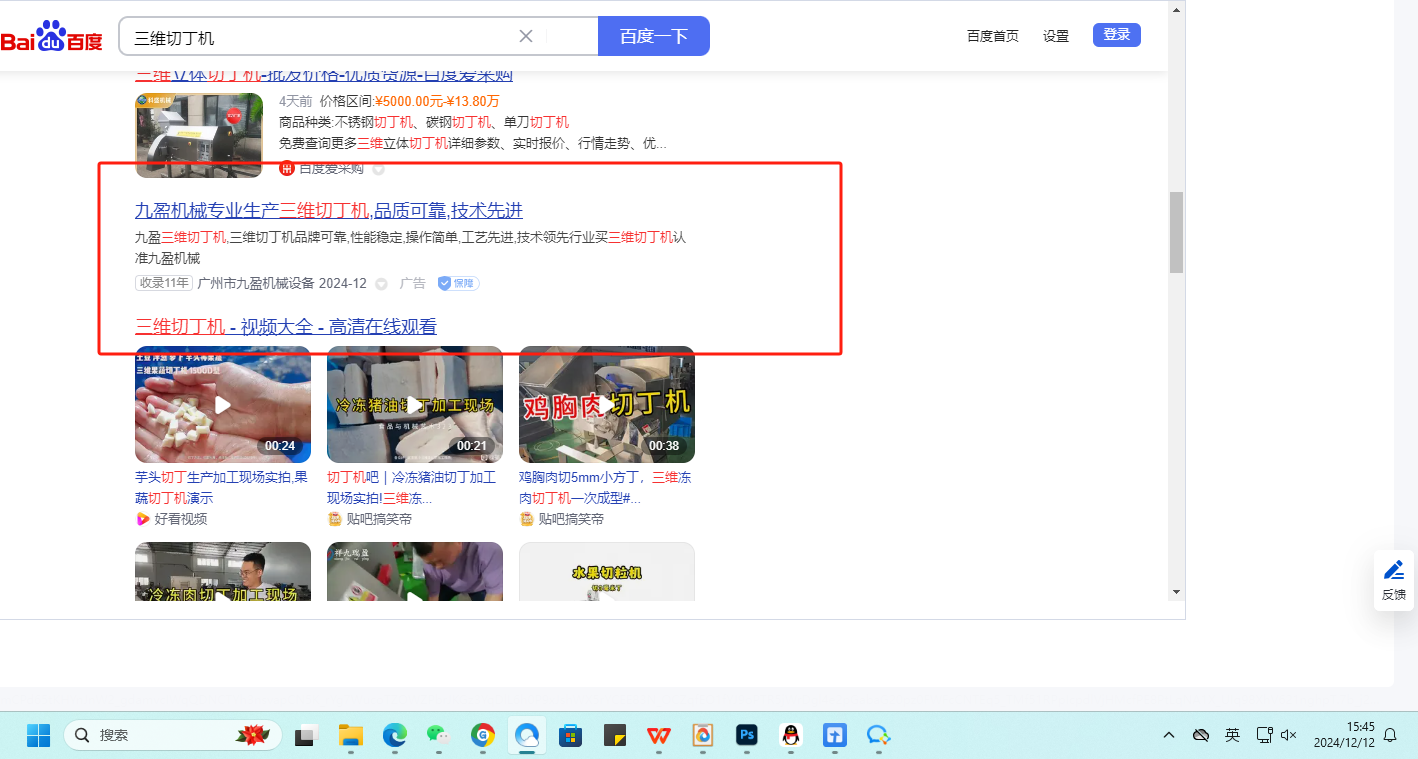Click 广州市九盈机械设备 source name
This screenshot has height=759, width=1418.
point(256,283)
